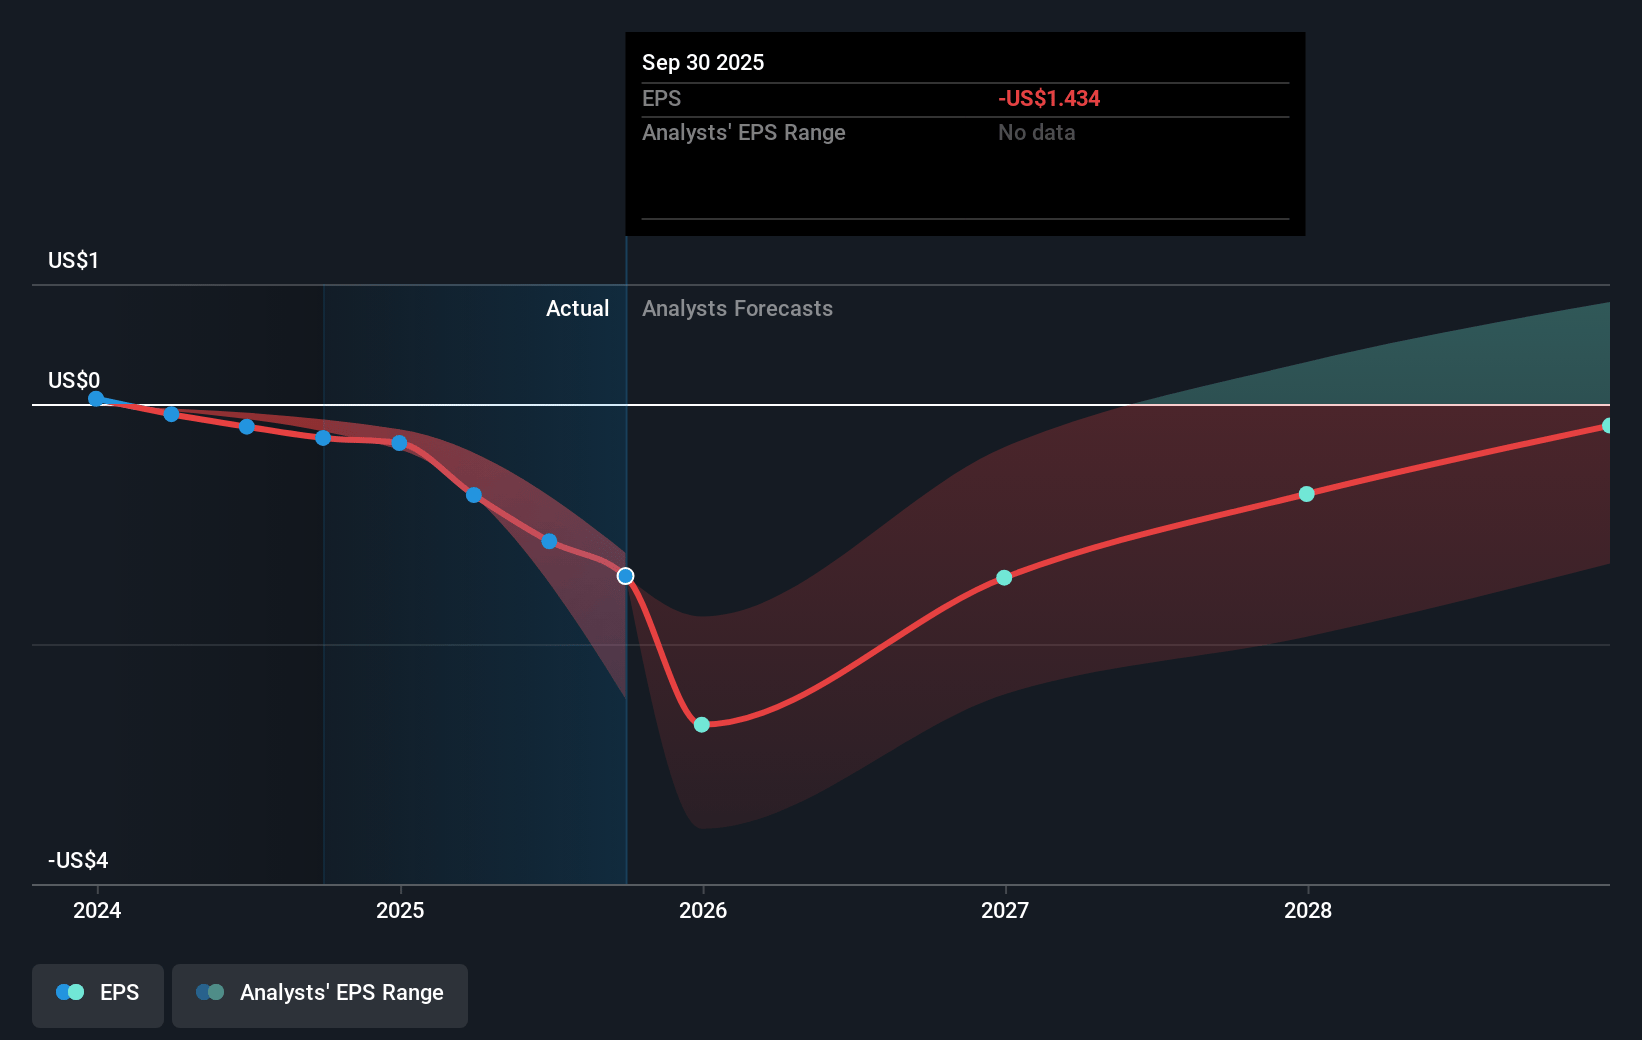Click the forecast EPS point at 2027
The width and height of the screenshot is (1642, 1040).
click(1004, 578)
